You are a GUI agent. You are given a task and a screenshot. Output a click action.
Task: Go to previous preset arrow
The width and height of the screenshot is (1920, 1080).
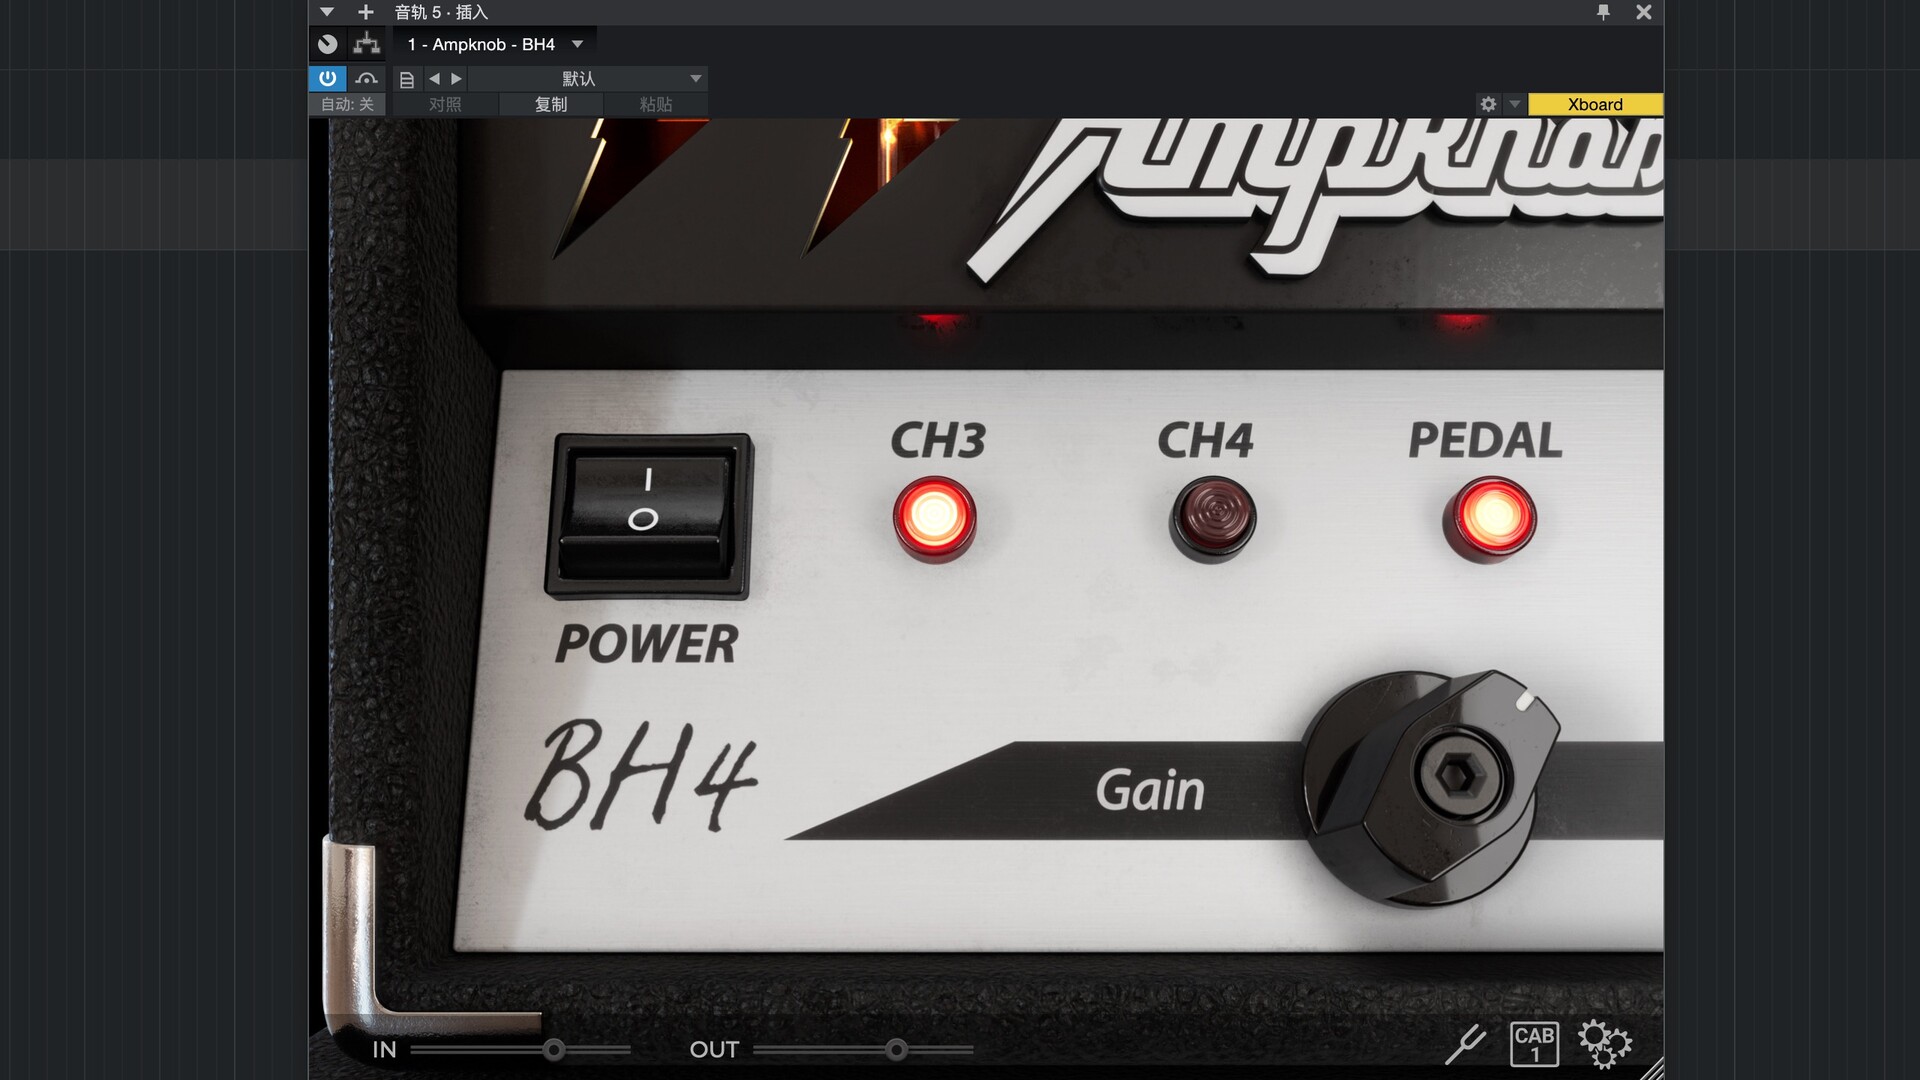click(434, 78)
